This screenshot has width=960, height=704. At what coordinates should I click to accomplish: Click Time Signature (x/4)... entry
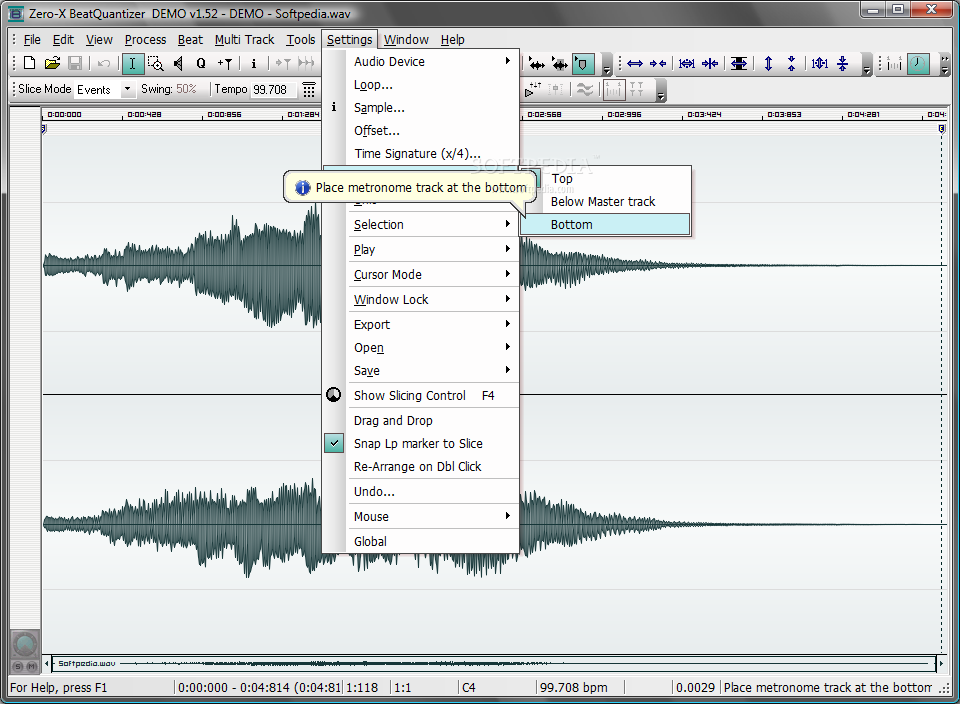421,154
